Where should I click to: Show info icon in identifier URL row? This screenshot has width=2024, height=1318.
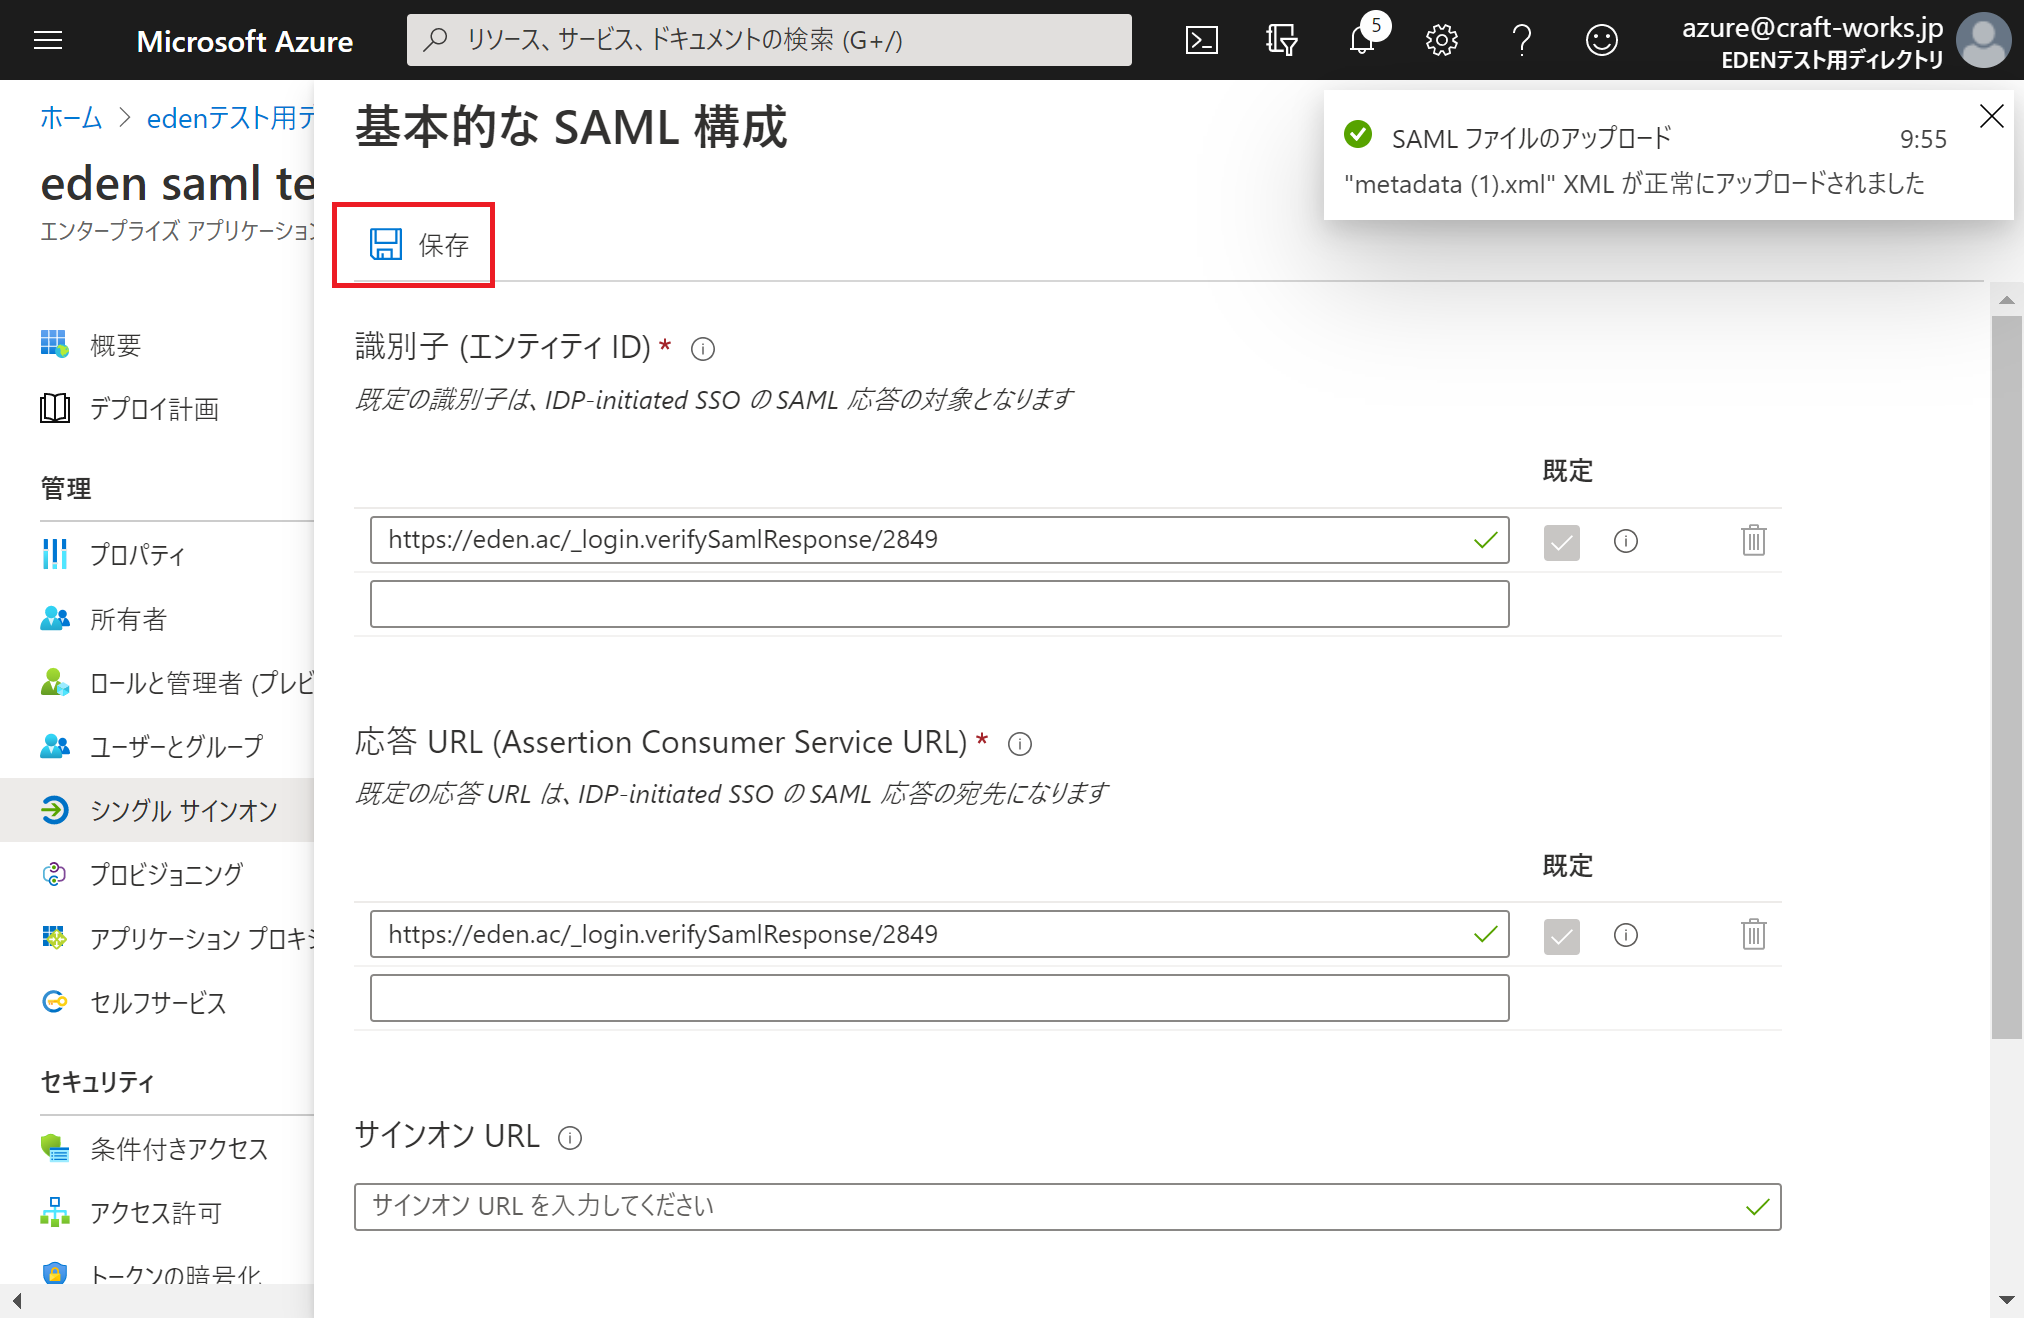tap(1626, 541)
